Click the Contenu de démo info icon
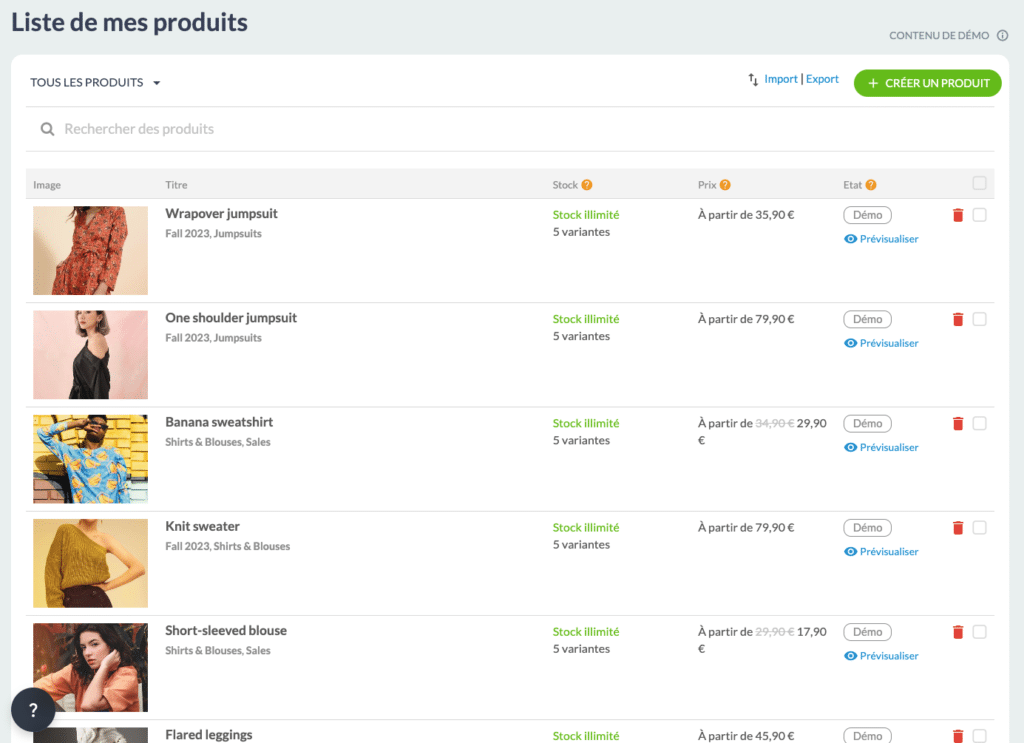Viewport: 1024px width, 743px height. pos(1002,36)
